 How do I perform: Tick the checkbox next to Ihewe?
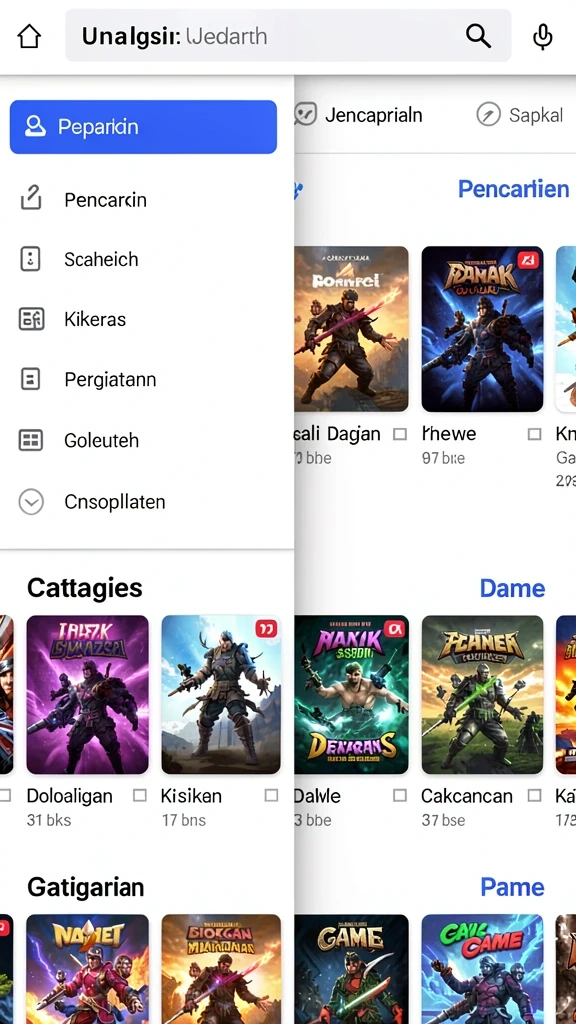[534, 434]
